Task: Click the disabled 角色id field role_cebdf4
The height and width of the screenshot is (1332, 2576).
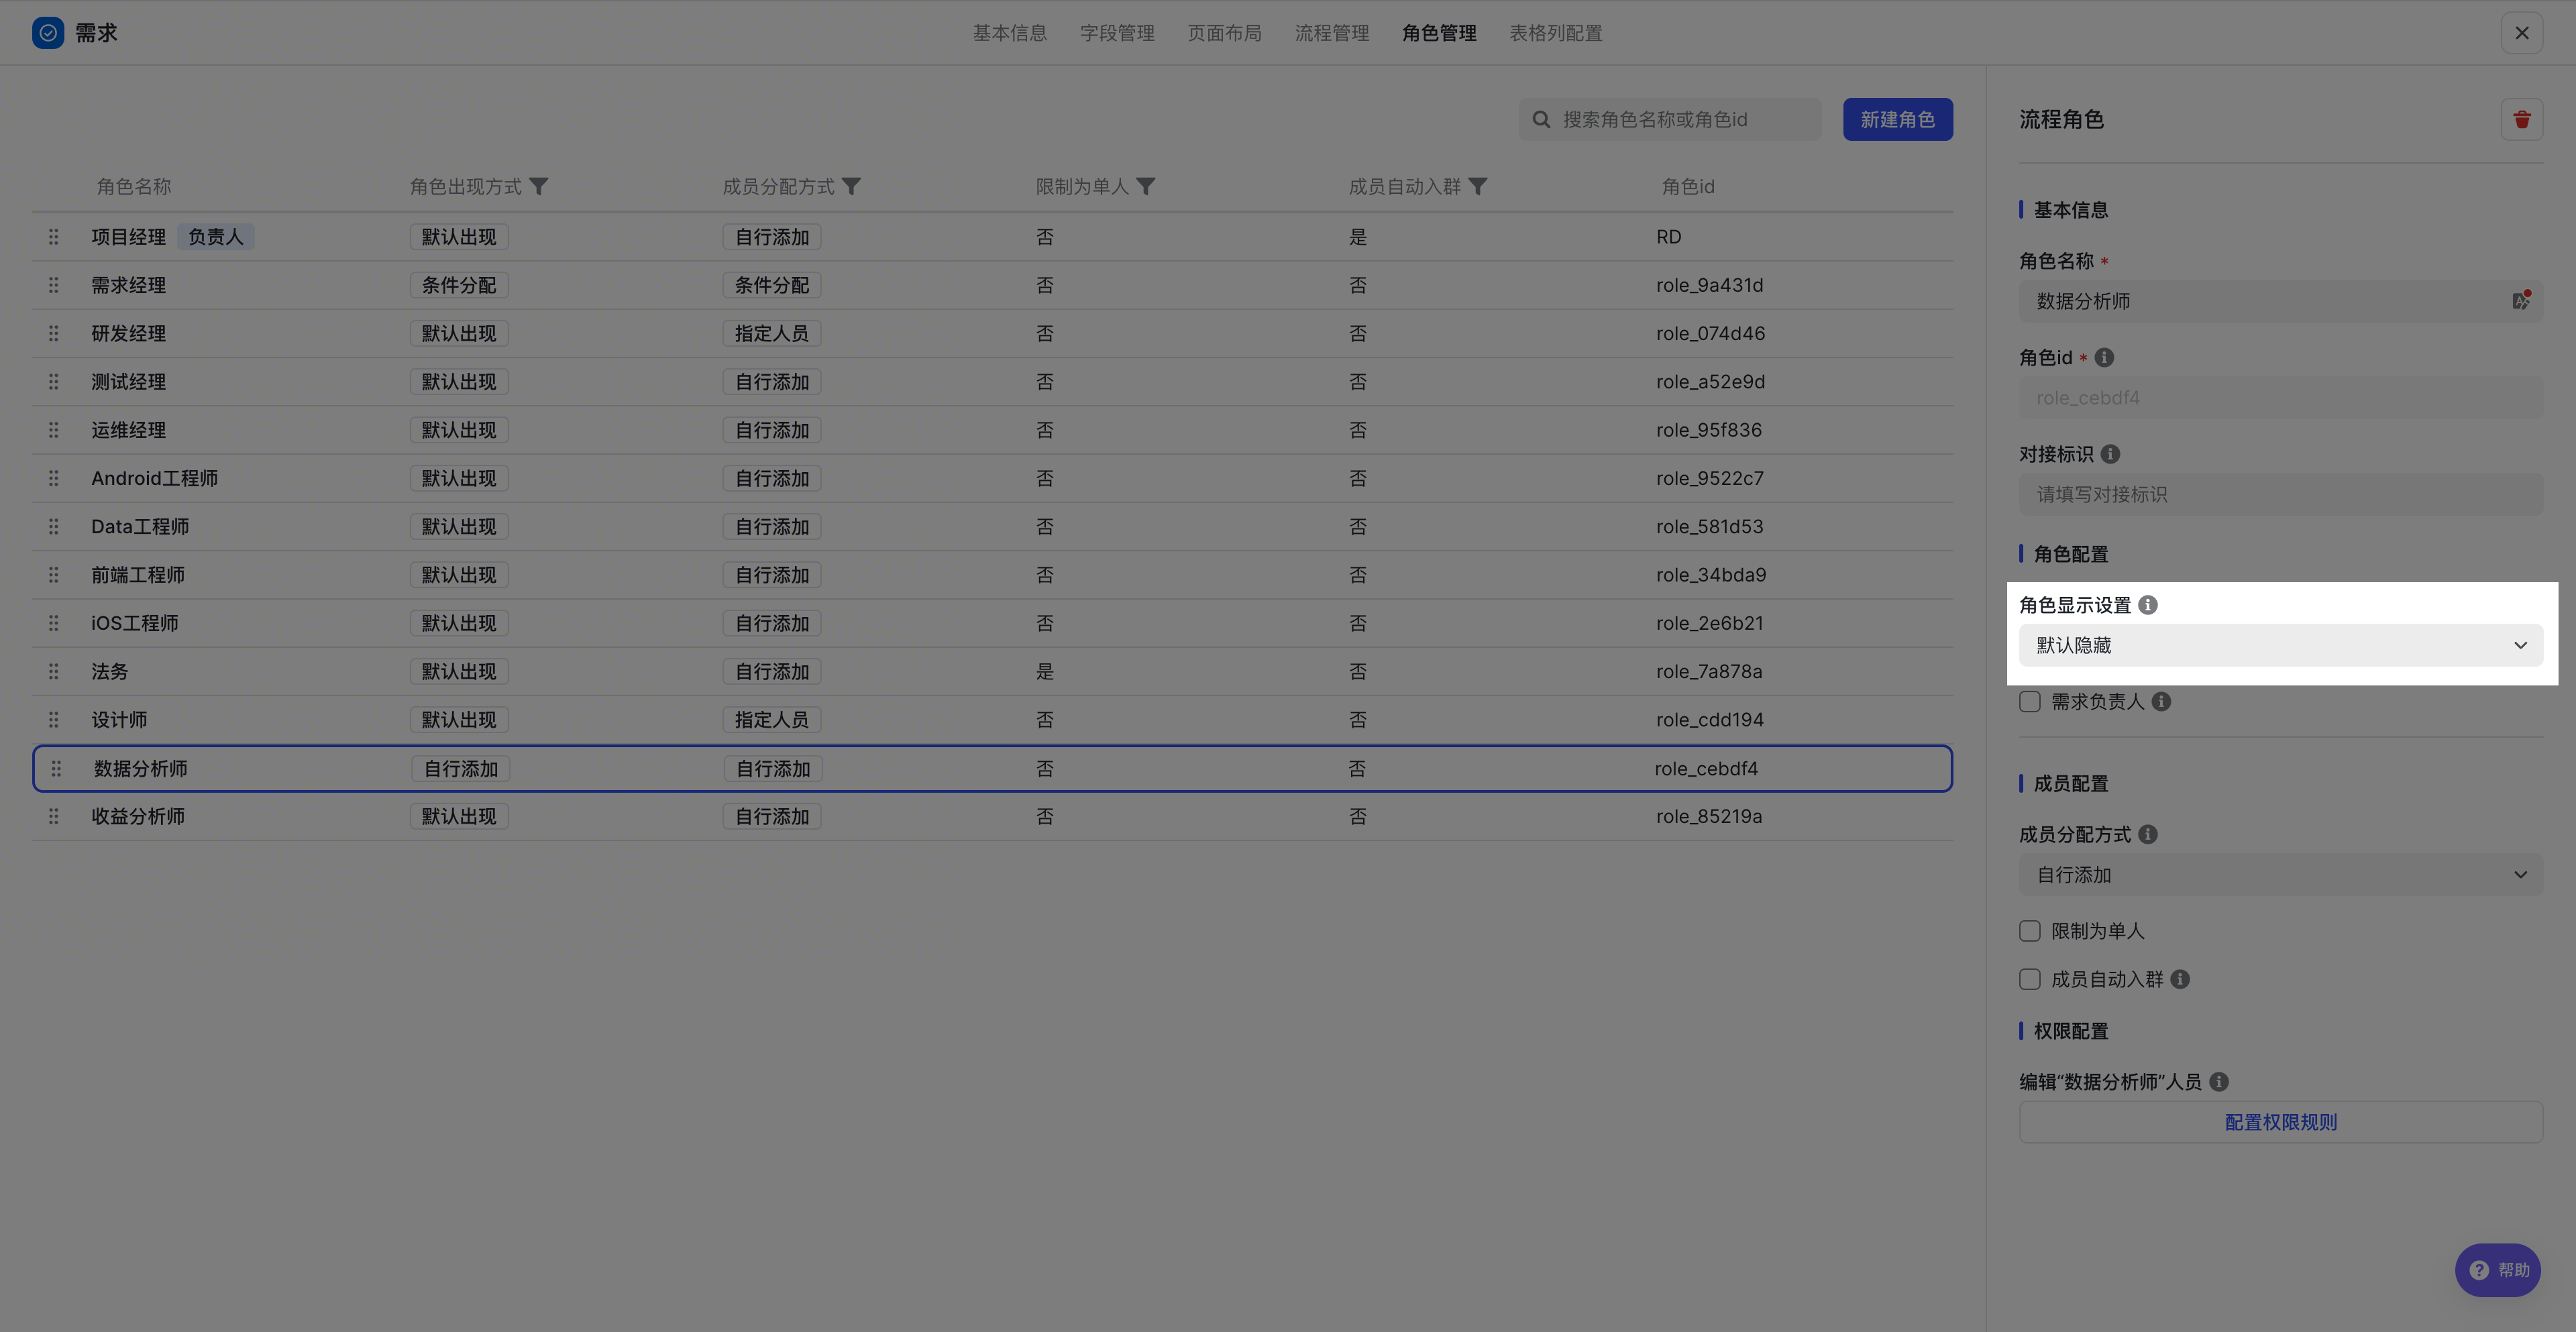Action: (x=2281, y=398)
